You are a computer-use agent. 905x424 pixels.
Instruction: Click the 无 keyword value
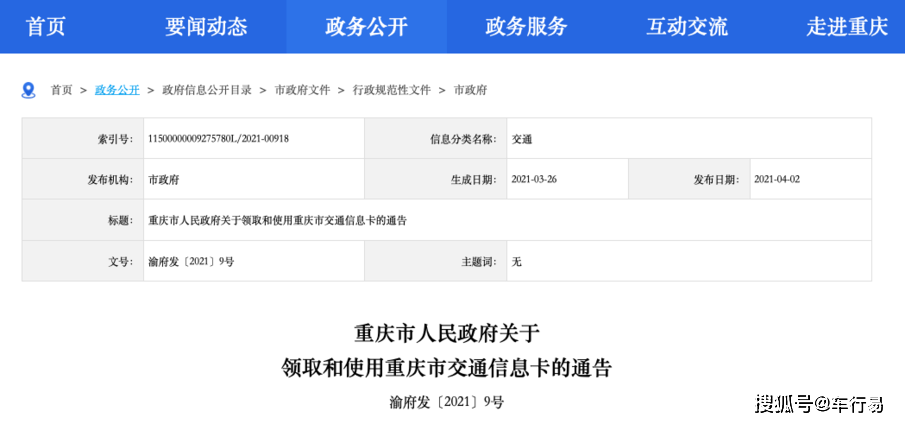(x=517, y=261)
